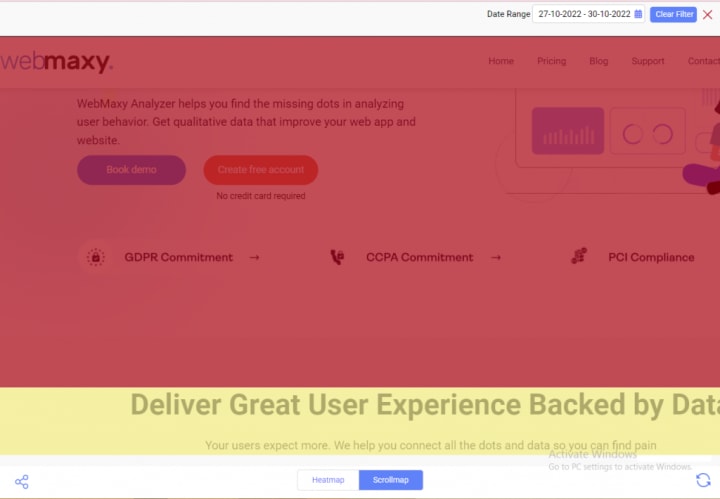Screen dimensions: 720x499
Task: Click the Clear Filter button
Action: point(673,14)
